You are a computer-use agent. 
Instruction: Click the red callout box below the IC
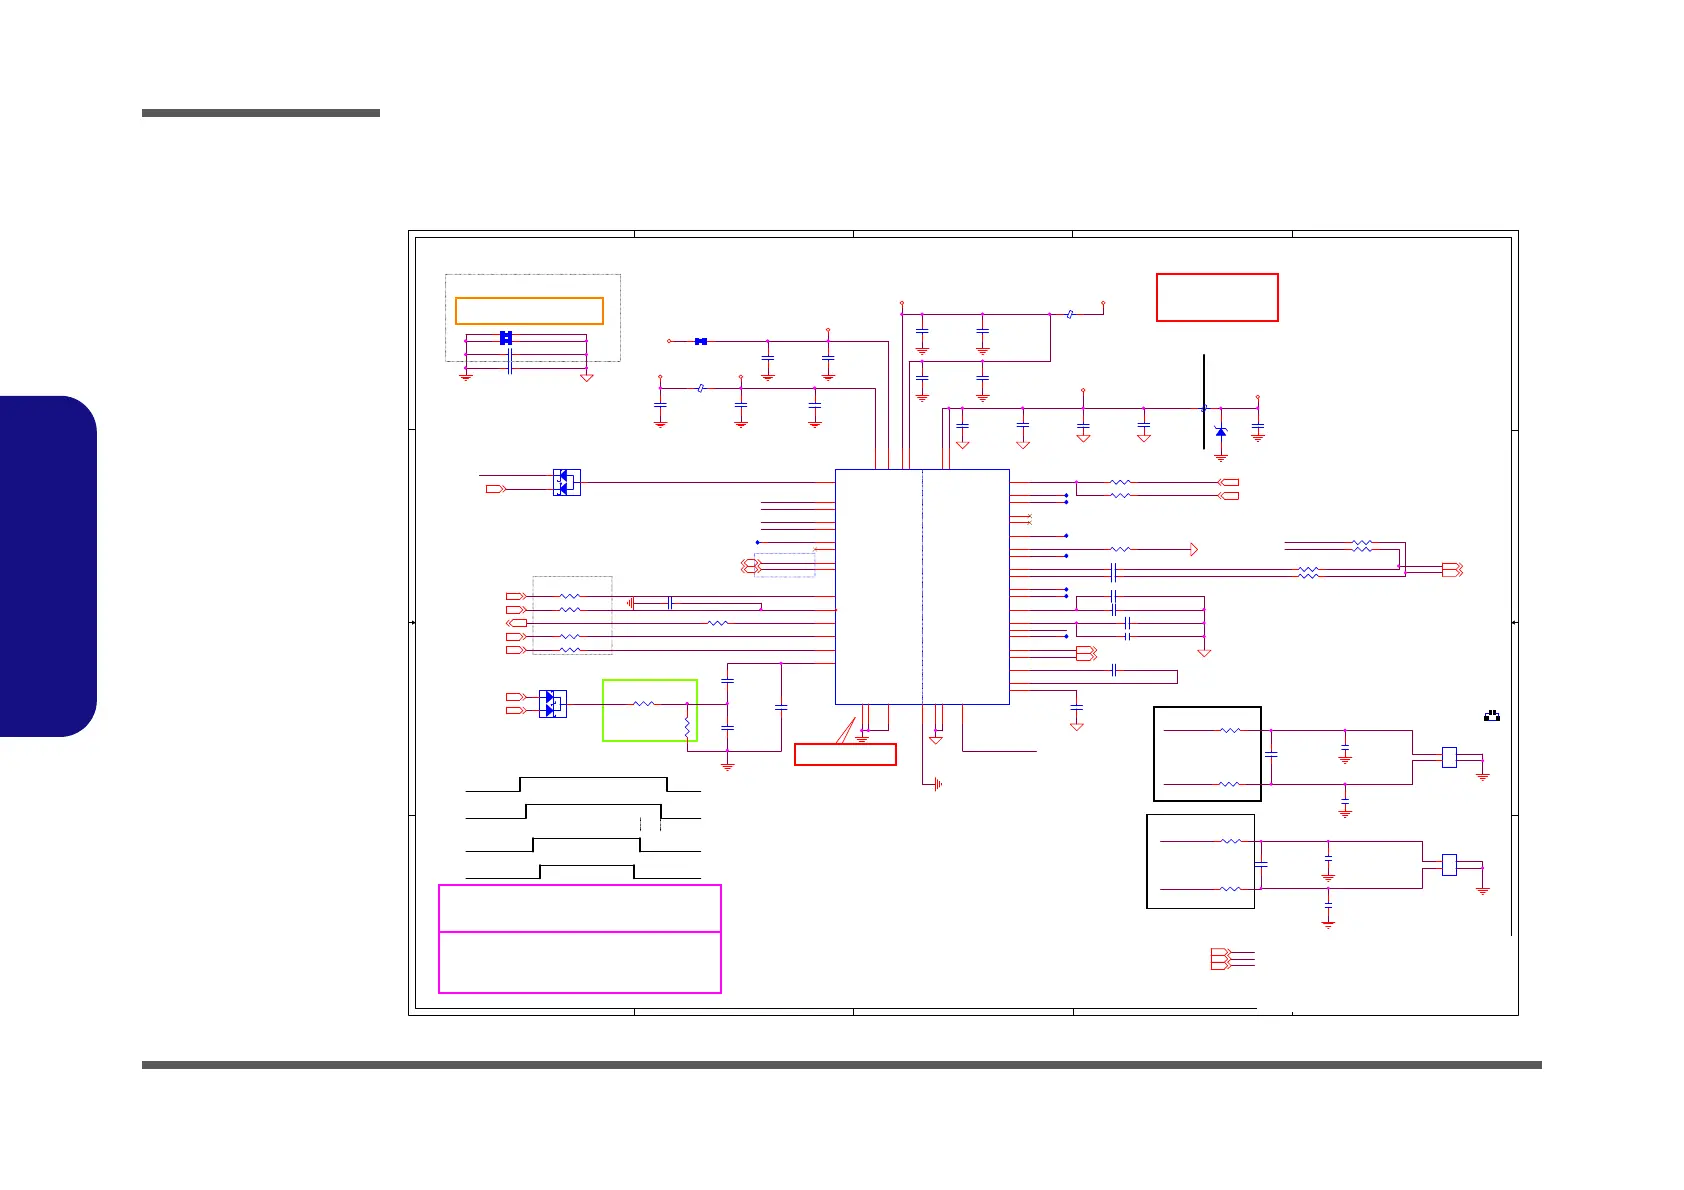(845, 754)
